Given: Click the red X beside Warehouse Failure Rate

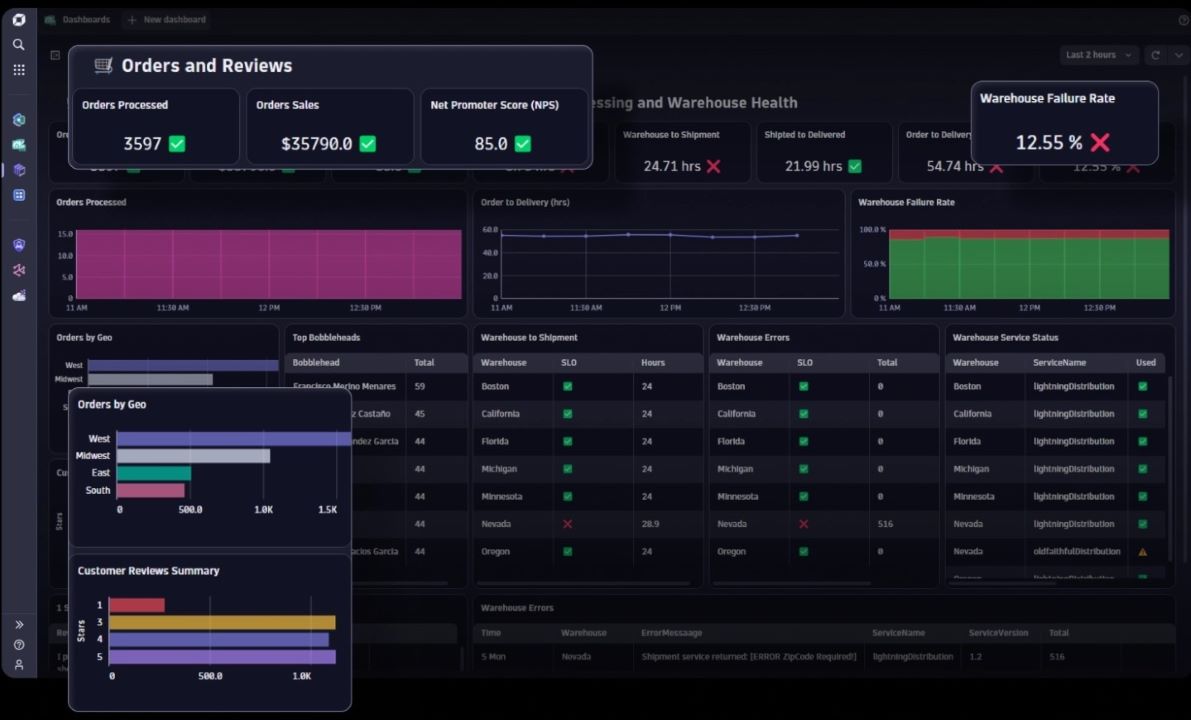Looking at the screenshot, I should pyautogui.click(x=1099, y=142).
